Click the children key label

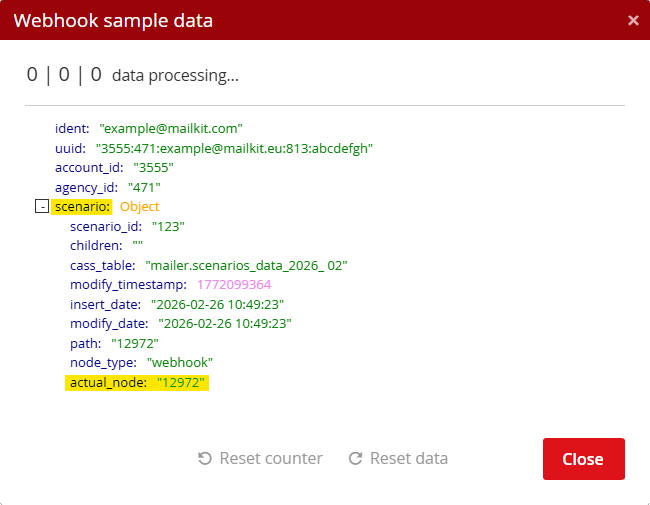coord(96,245)
